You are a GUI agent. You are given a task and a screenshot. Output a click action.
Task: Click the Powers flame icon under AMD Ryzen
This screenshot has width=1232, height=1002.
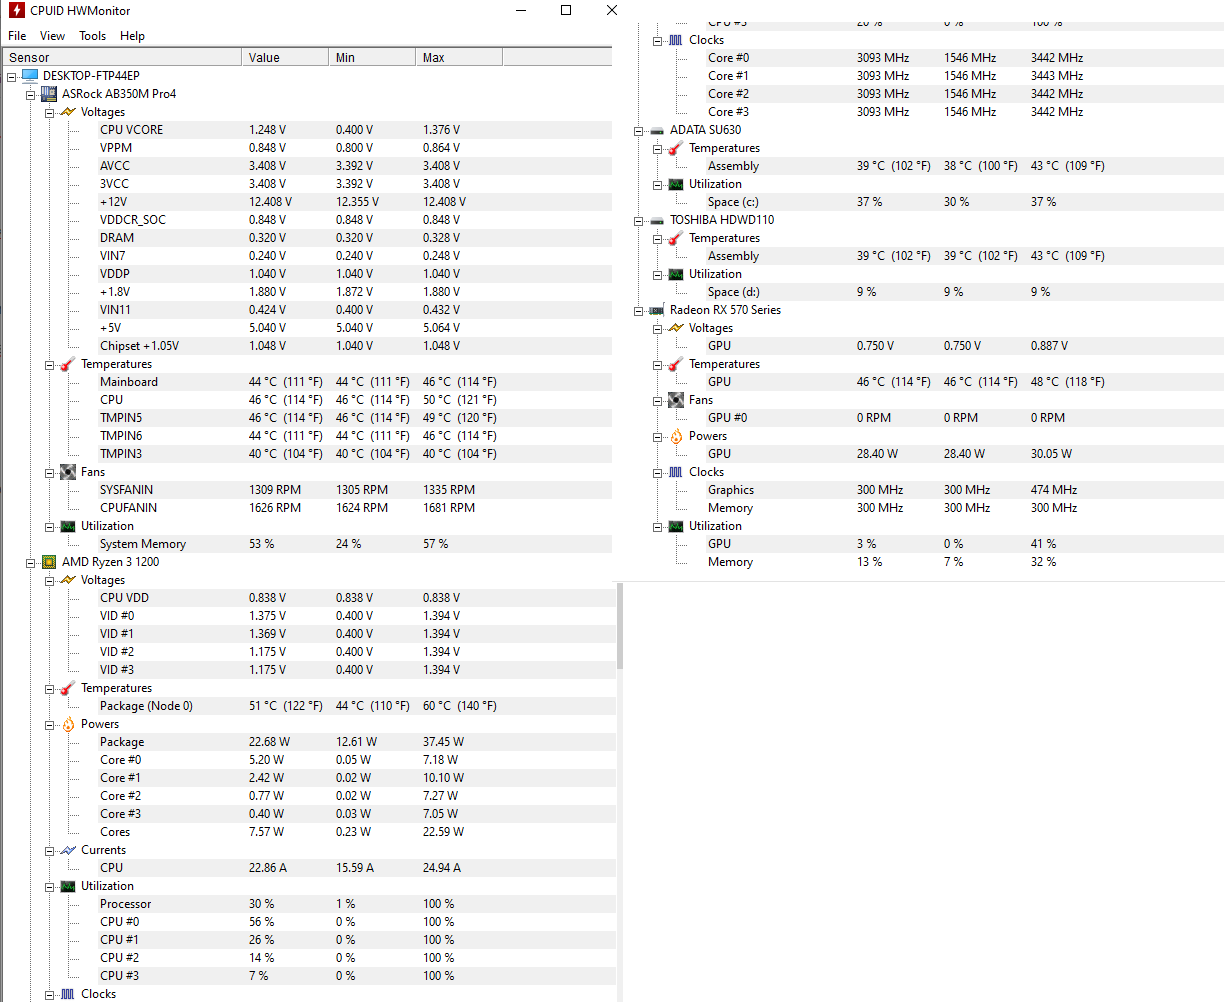[68, 724]
